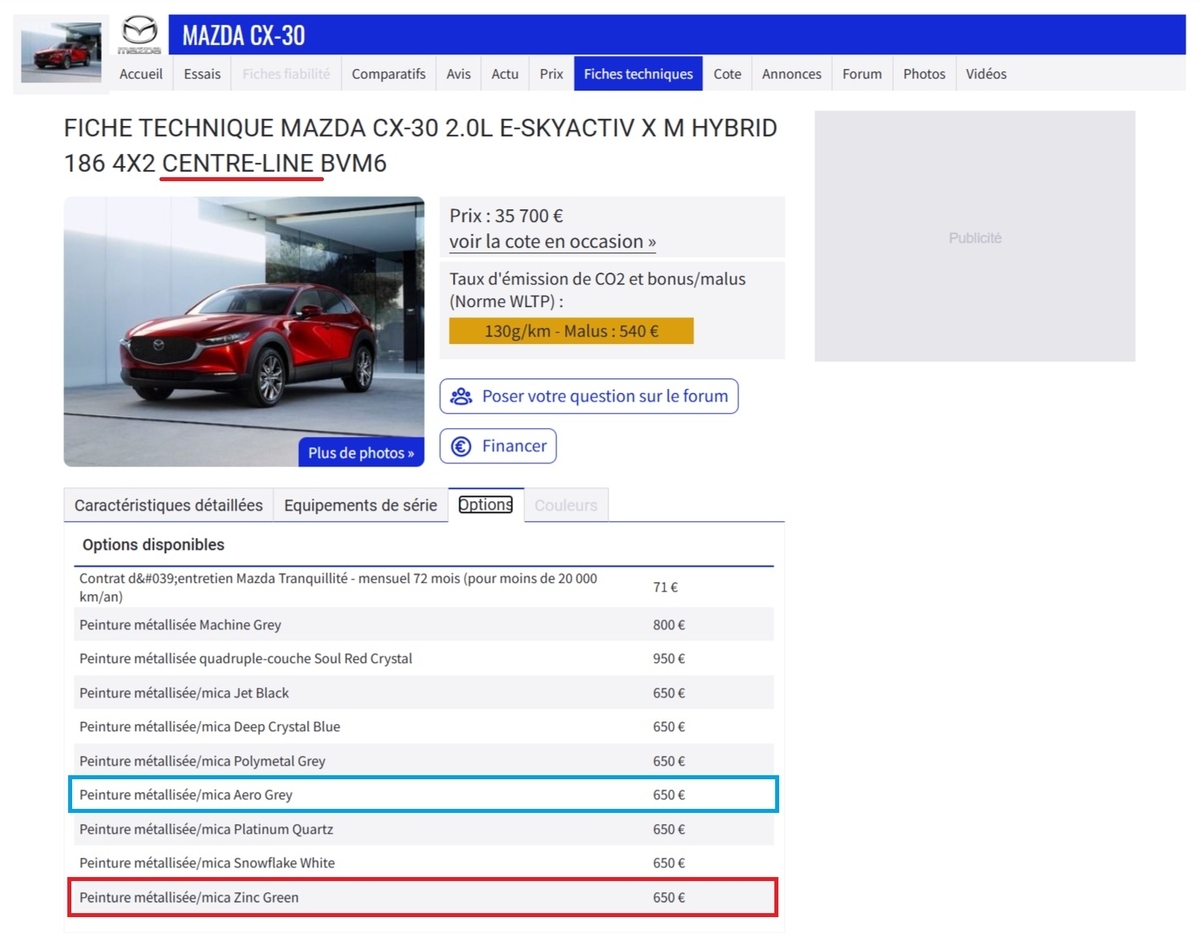Open the Forum menu item

click(862, 74)
